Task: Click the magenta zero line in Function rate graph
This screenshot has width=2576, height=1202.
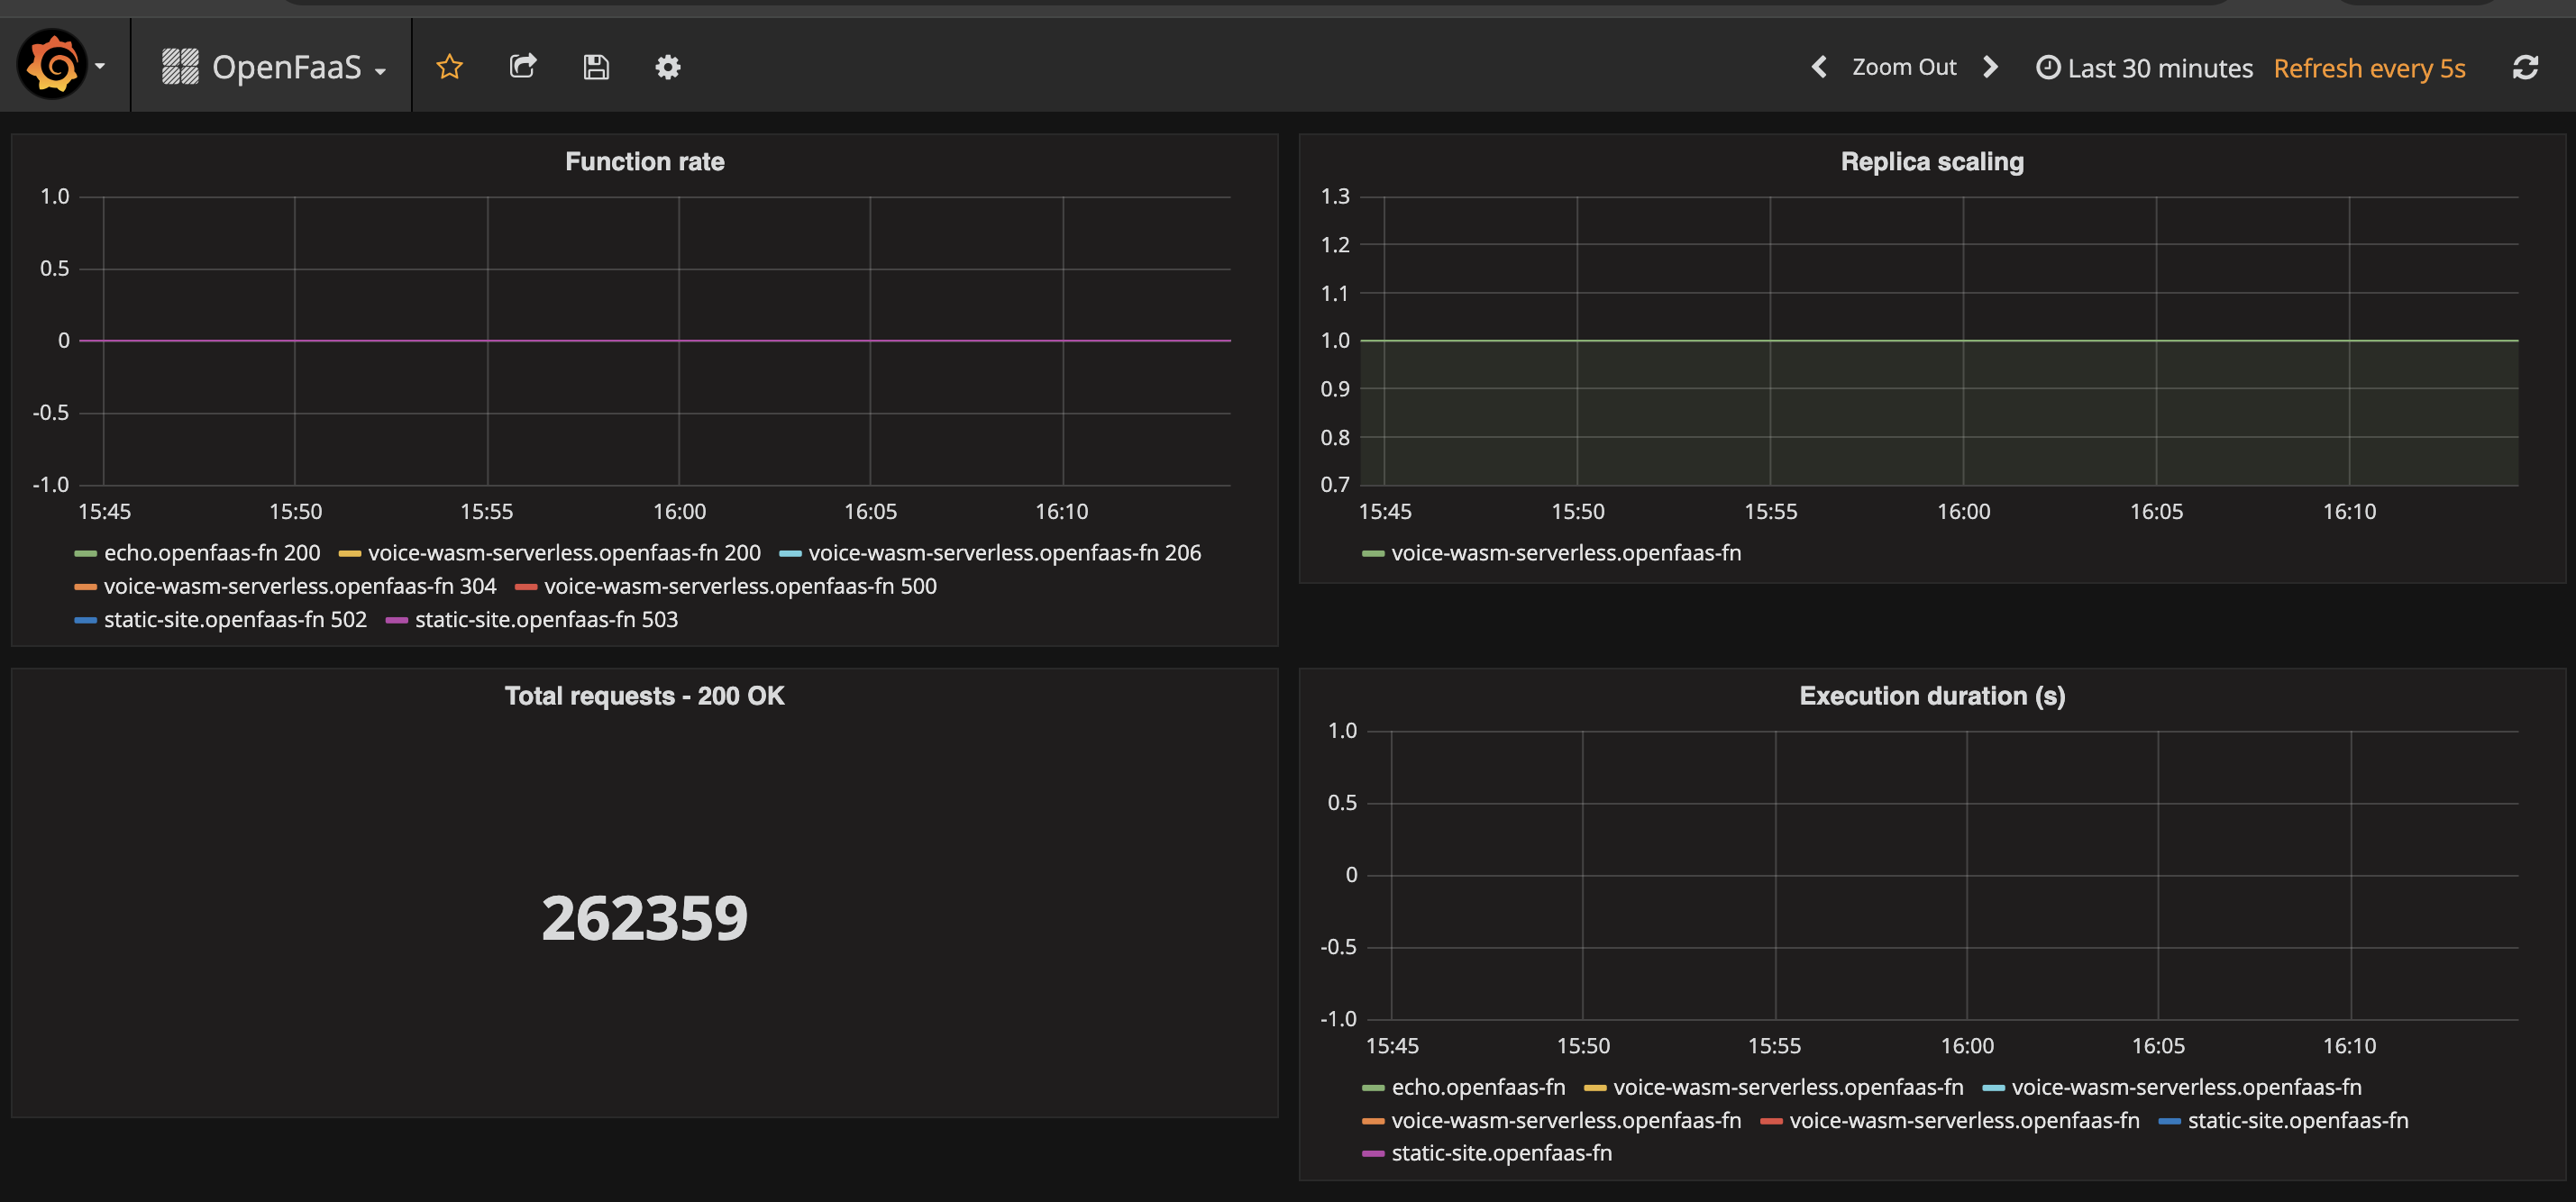Action: click(655, 341)
